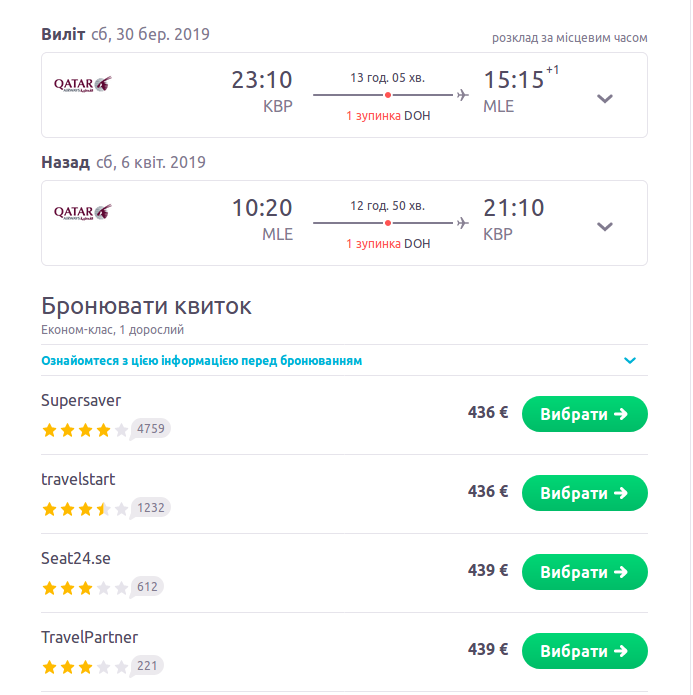Click airplane icon on return flight route
This screenshot has height=695, width=693.
pyautogui.click(x=462, y=222)
